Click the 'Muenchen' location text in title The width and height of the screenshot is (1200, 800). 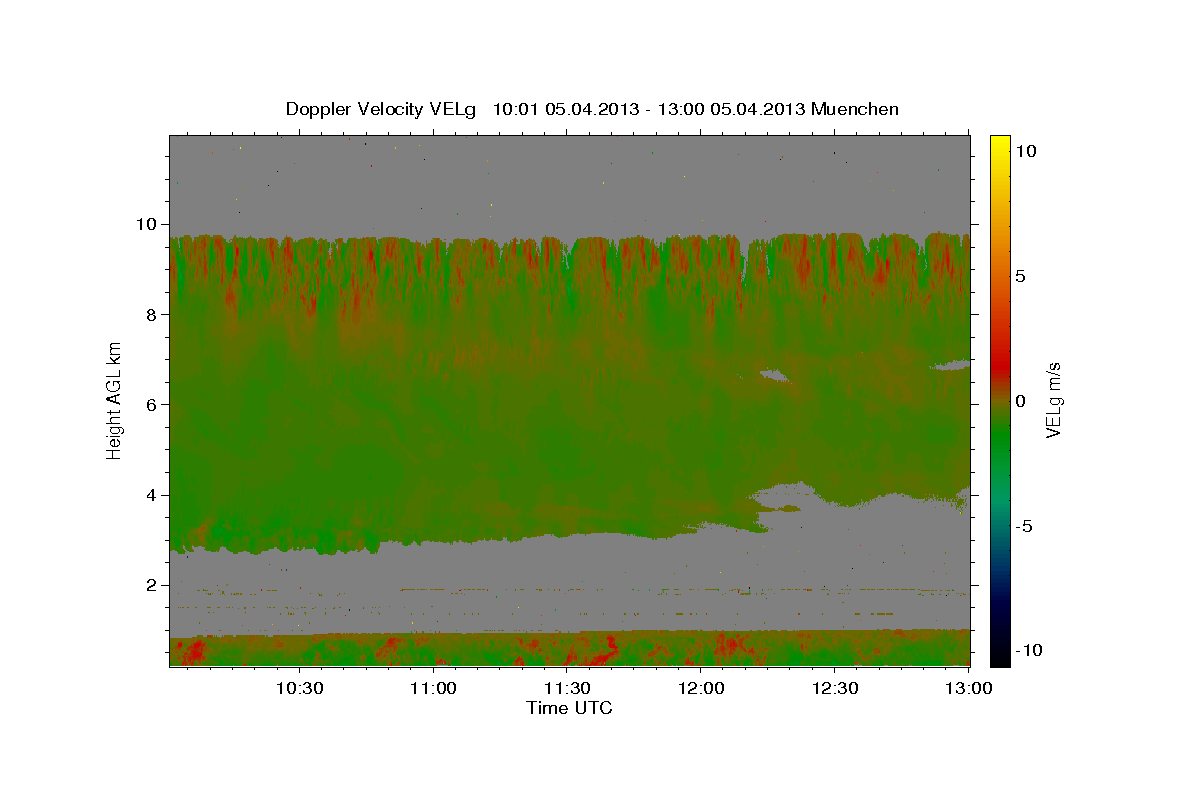tap(855, 109)
